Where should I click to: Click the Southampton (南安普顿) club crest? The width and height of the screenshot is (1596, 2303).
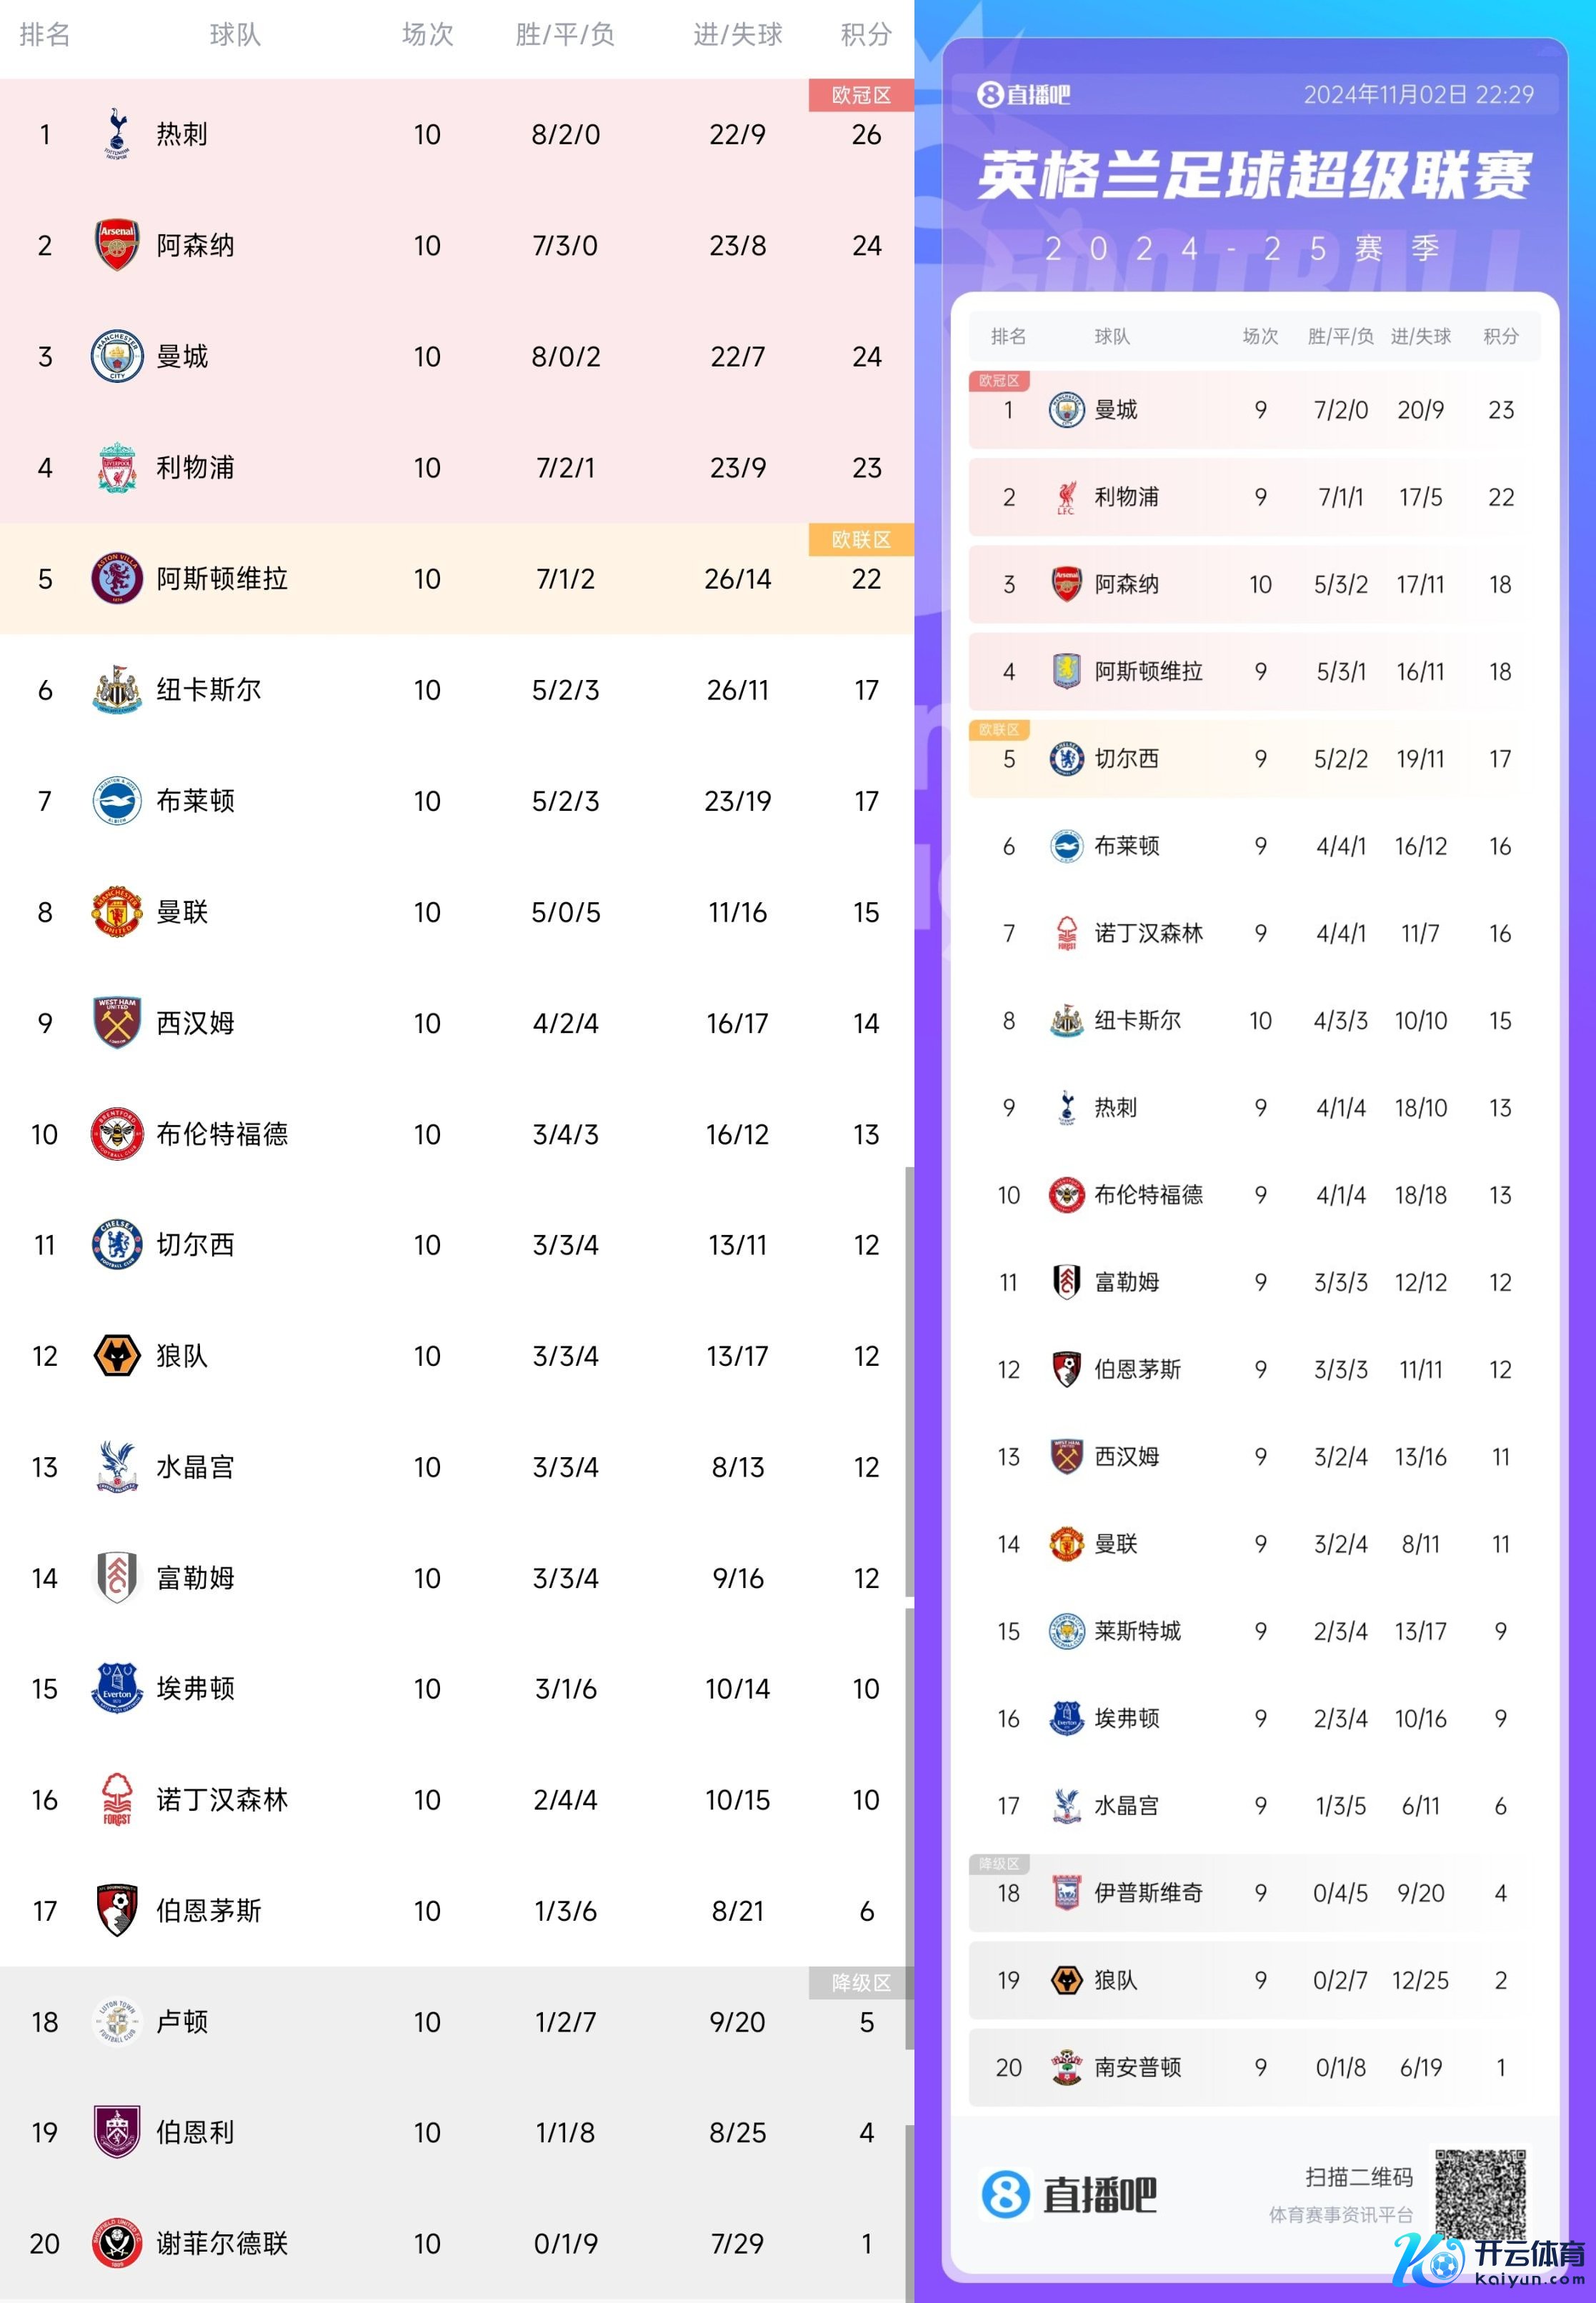(x=1066, y=2067)
